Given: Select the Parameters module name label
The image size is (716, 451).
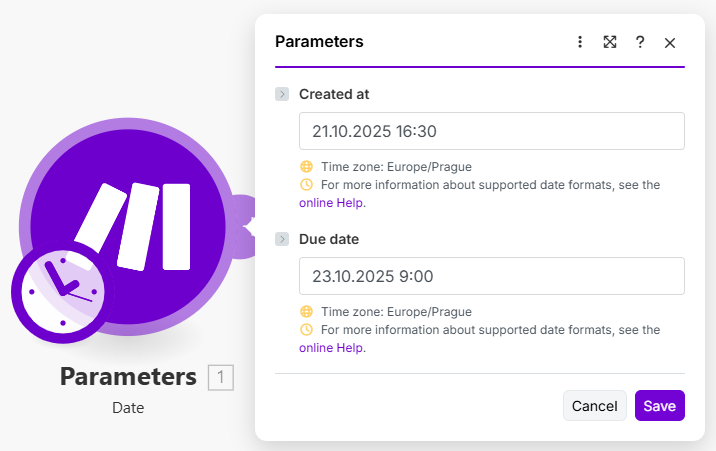Looking at the screenshot, I should 128,377.
